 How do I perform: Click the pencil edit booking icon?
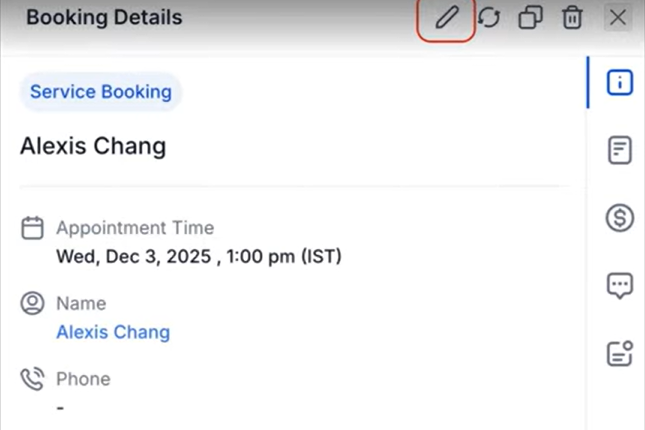(x=446, y=18)
